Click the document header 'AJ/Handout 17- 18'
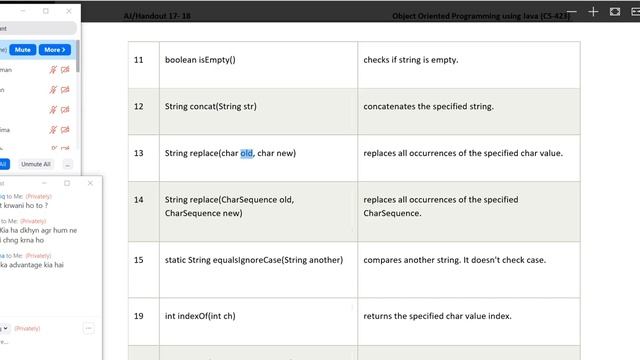This screenshot has width=640, height=360. coord(157,16)
